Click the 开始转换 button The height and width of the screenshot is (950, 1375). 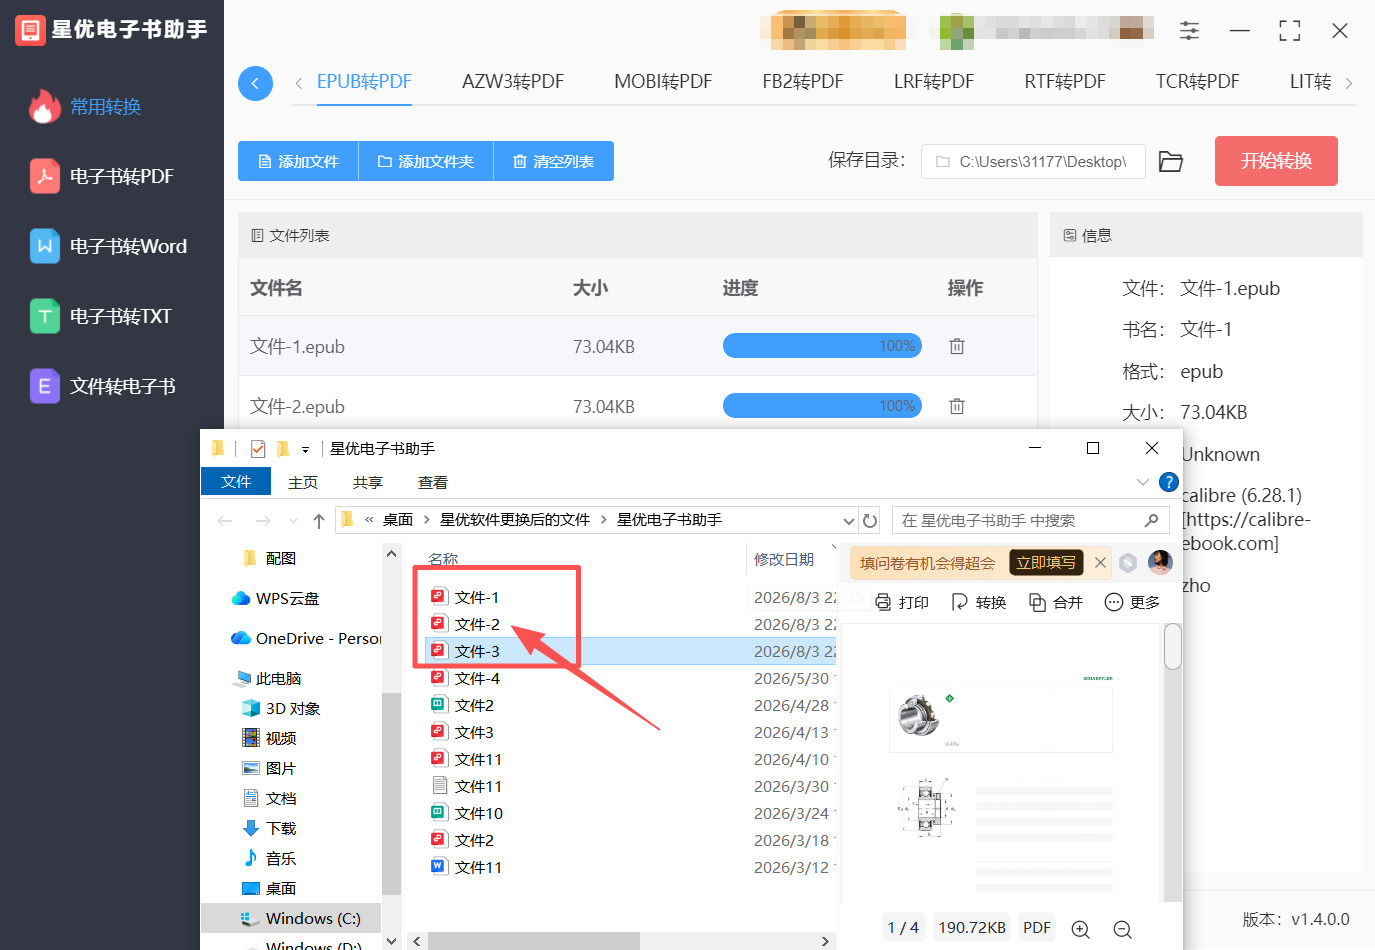(1276, 161)
